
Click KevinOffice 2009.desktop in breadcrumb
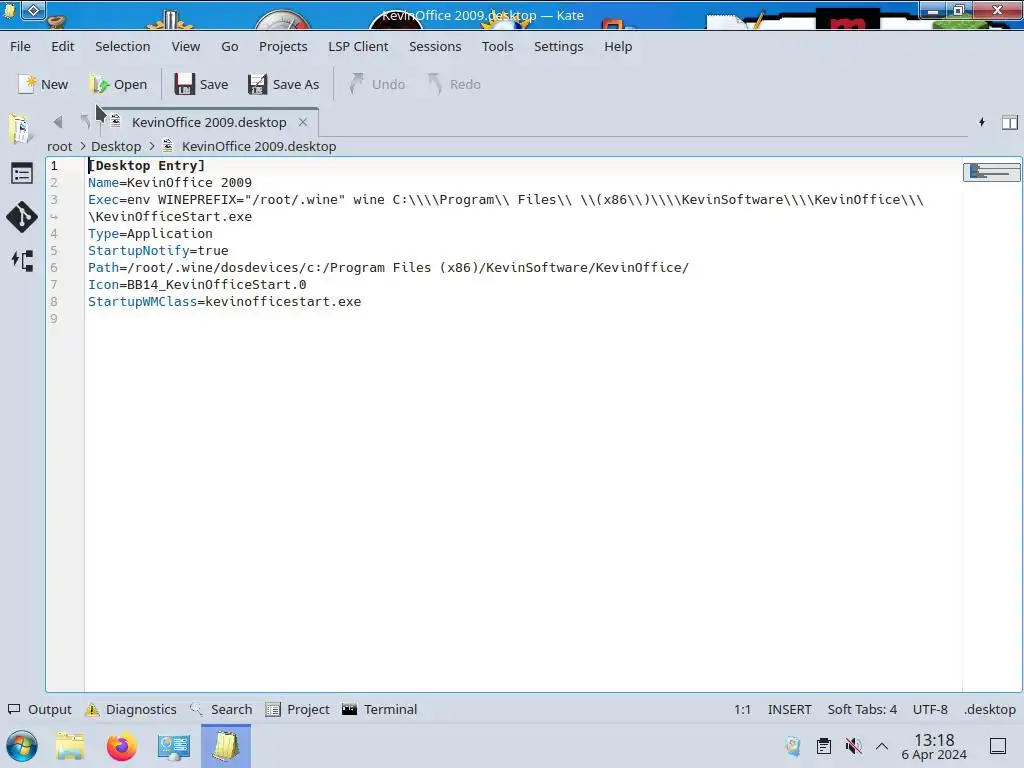(x=259, y=146)
